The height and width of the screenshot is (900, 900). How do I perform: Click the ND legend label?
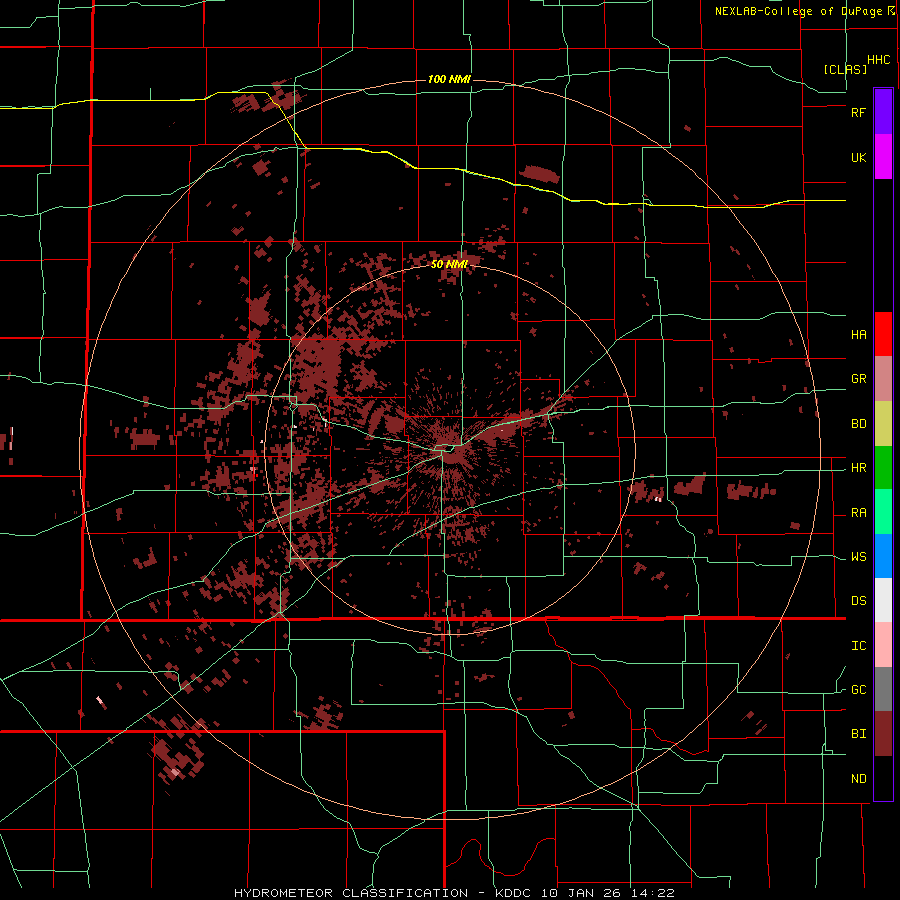pyautogui.click(x=858, y=779)
